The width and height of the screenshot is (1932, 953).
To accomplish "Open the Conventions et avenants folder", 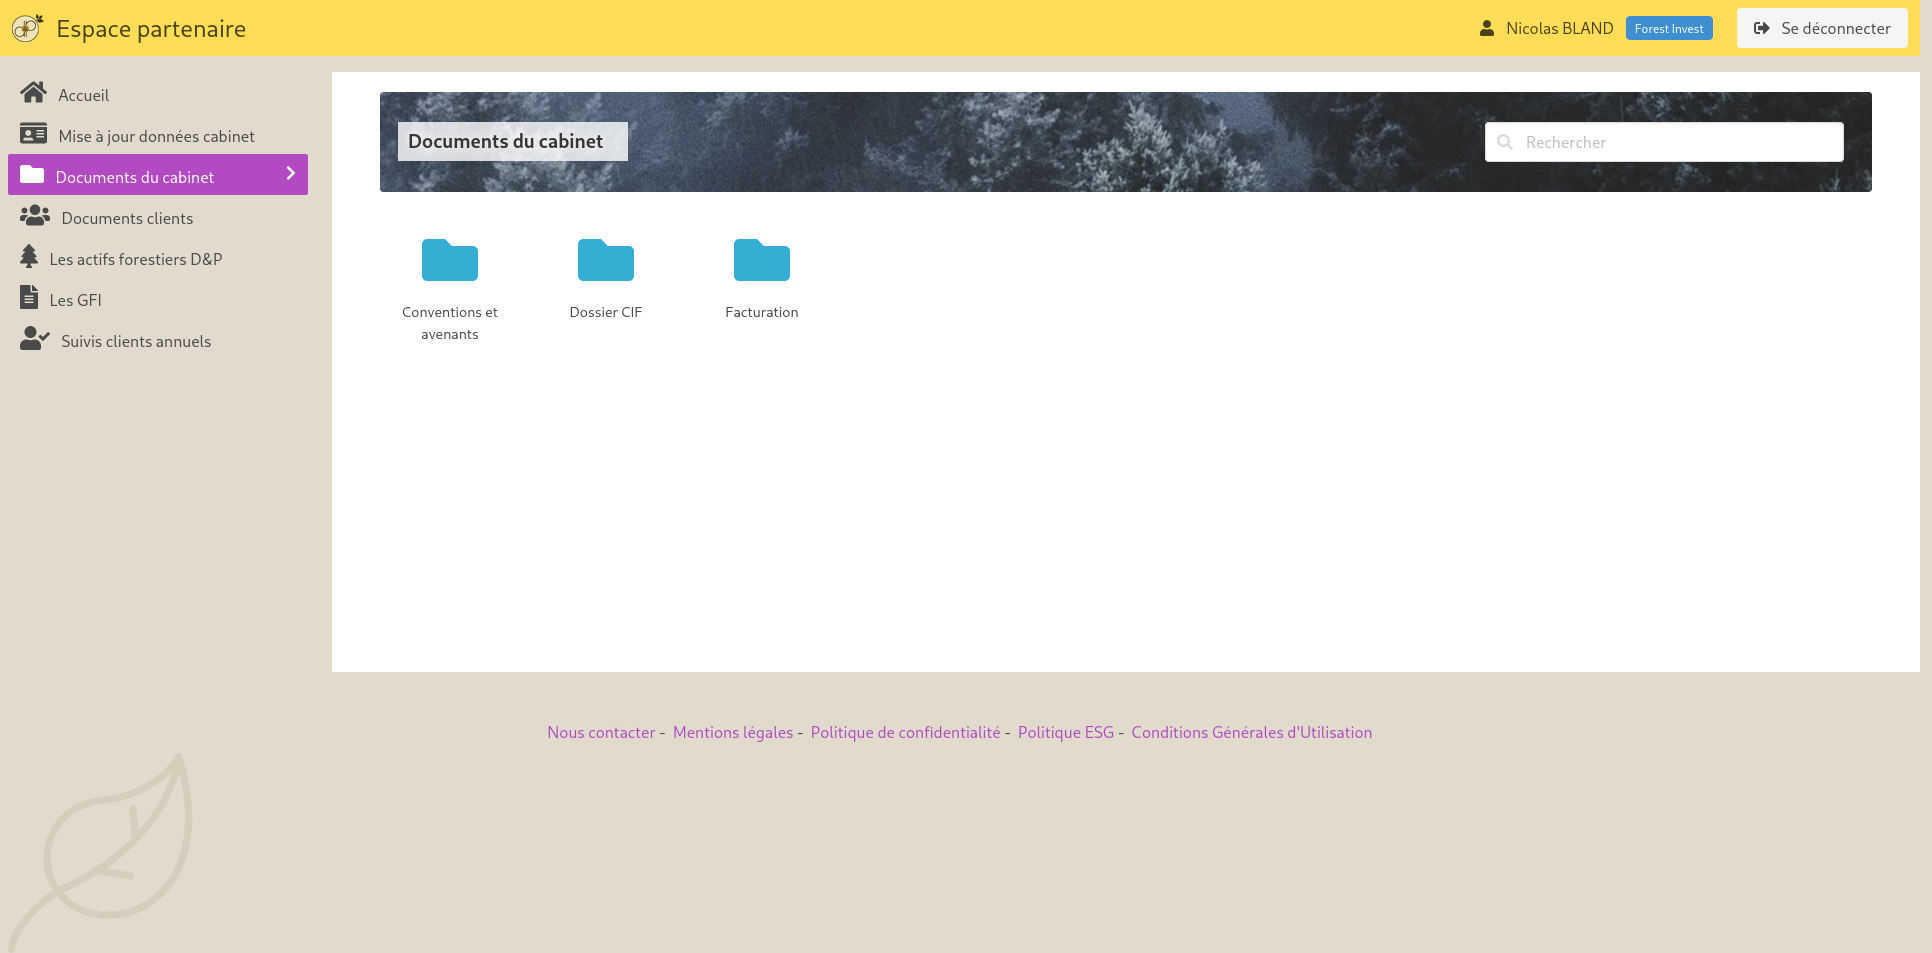I will [449, 261].
